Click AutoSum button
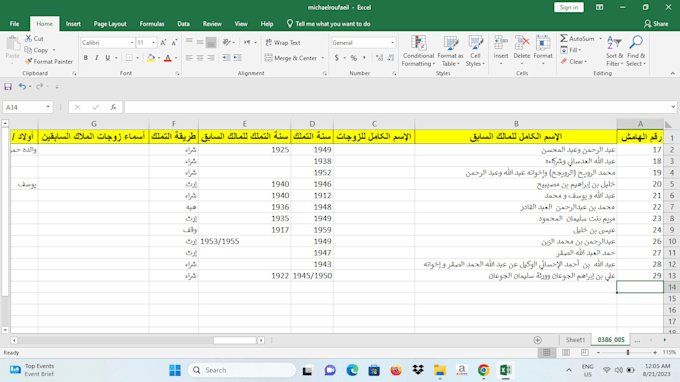The height and width of the screenshot is (382, 680). (x=577, y=39)
